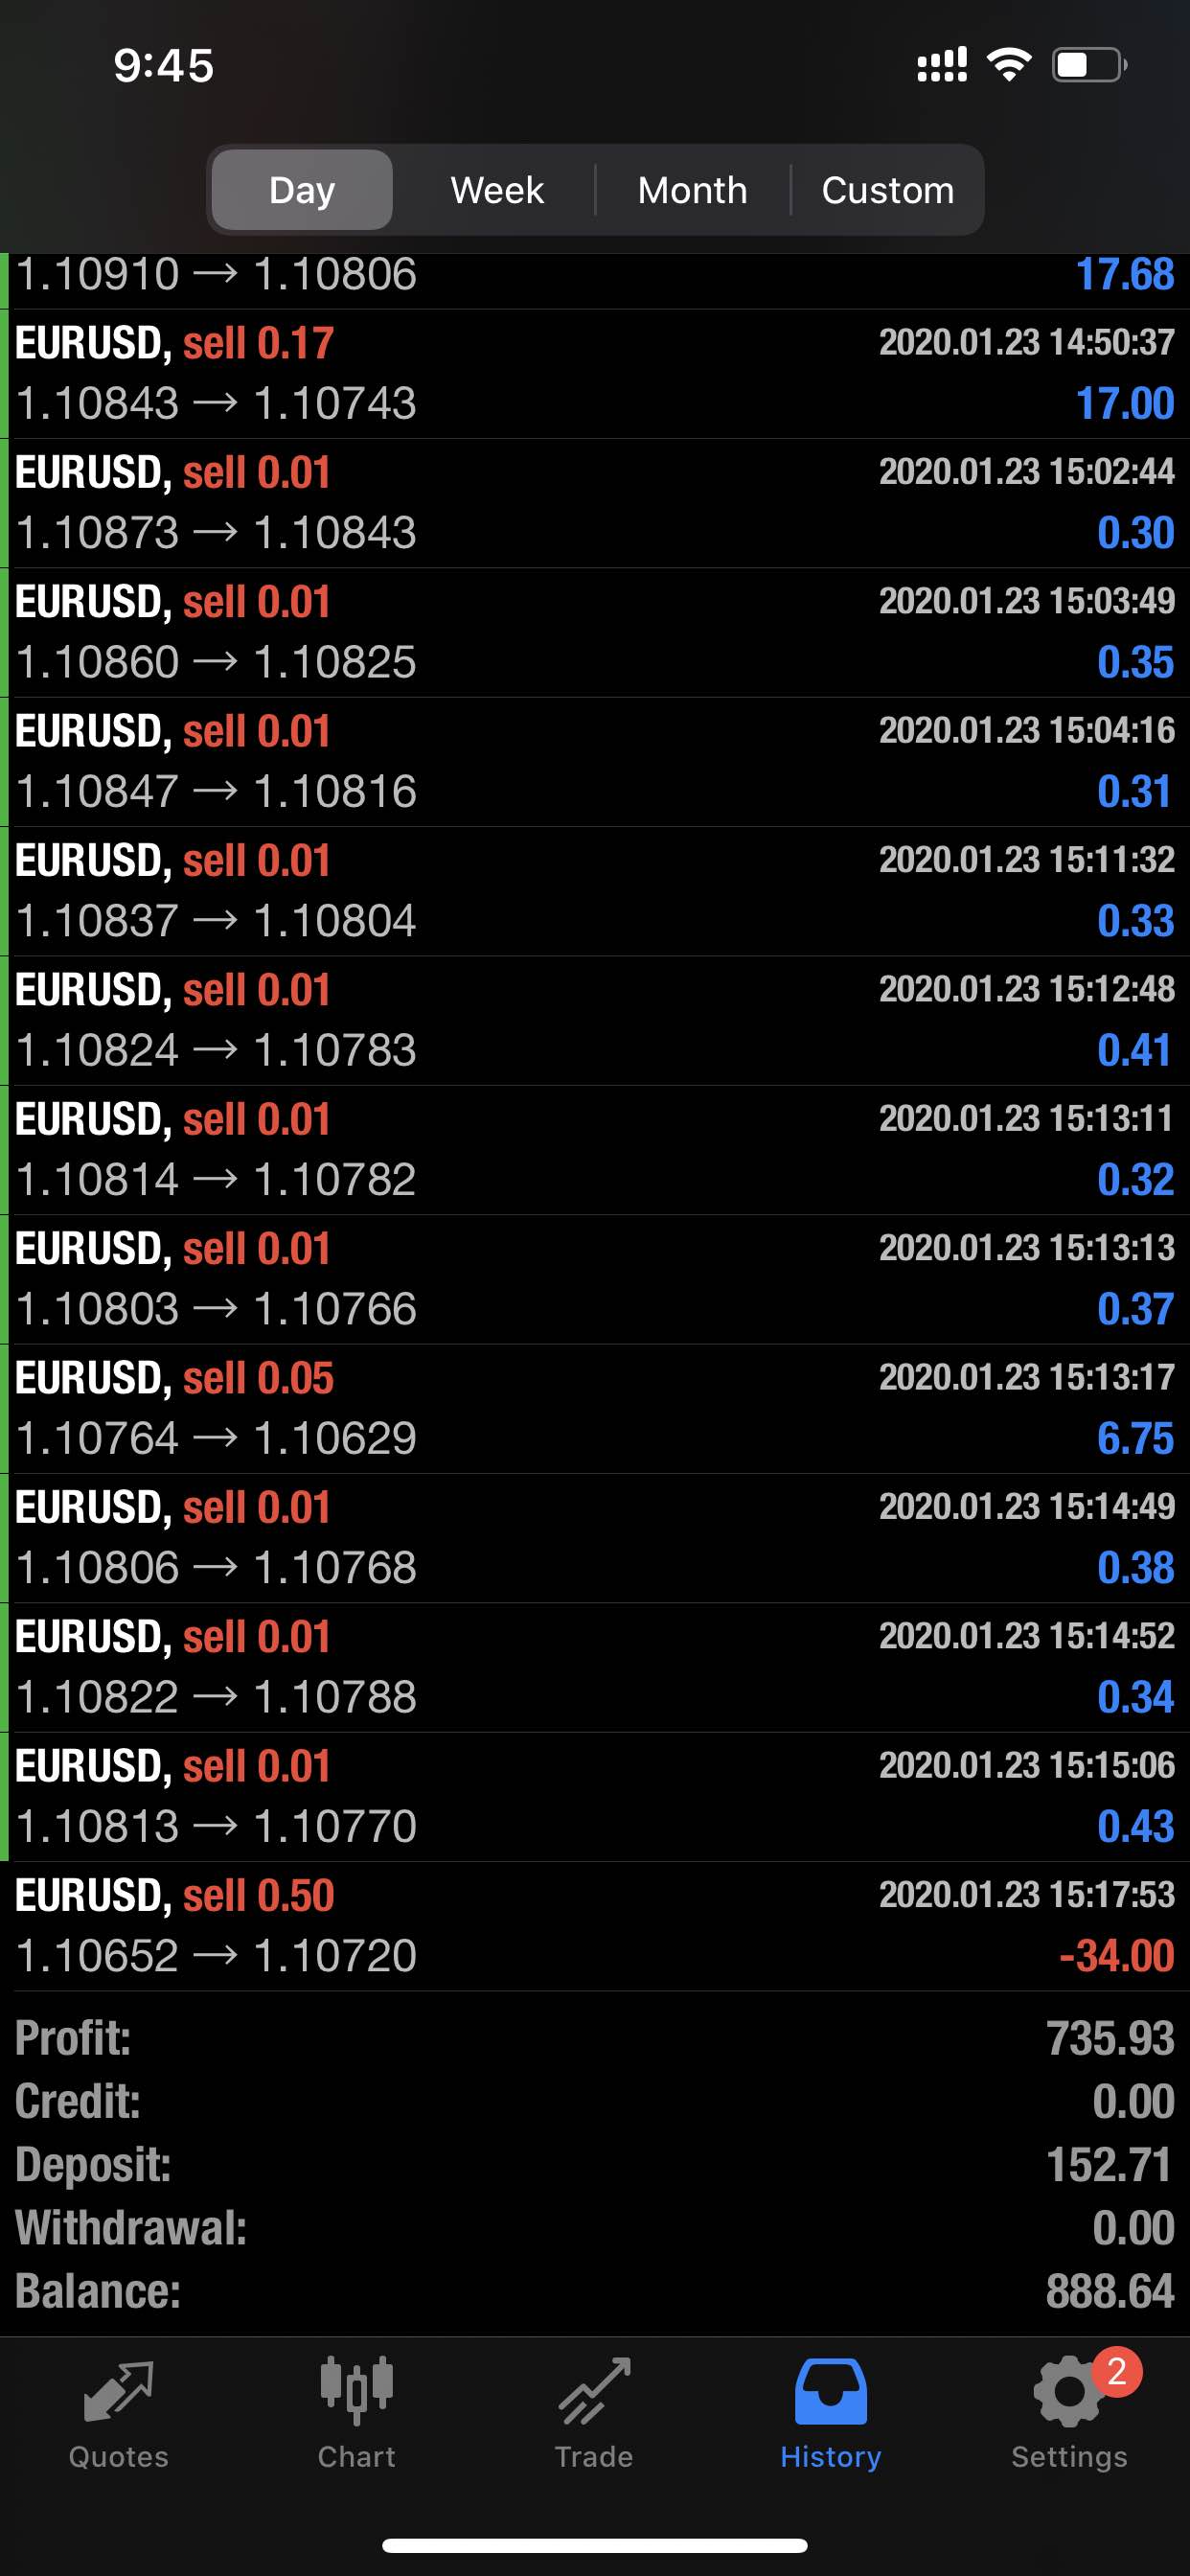Tap the Wi-Fi status icon
Image resolution: width=1190 pixels, height=2576 pixels.
[x=1009, y=65]
